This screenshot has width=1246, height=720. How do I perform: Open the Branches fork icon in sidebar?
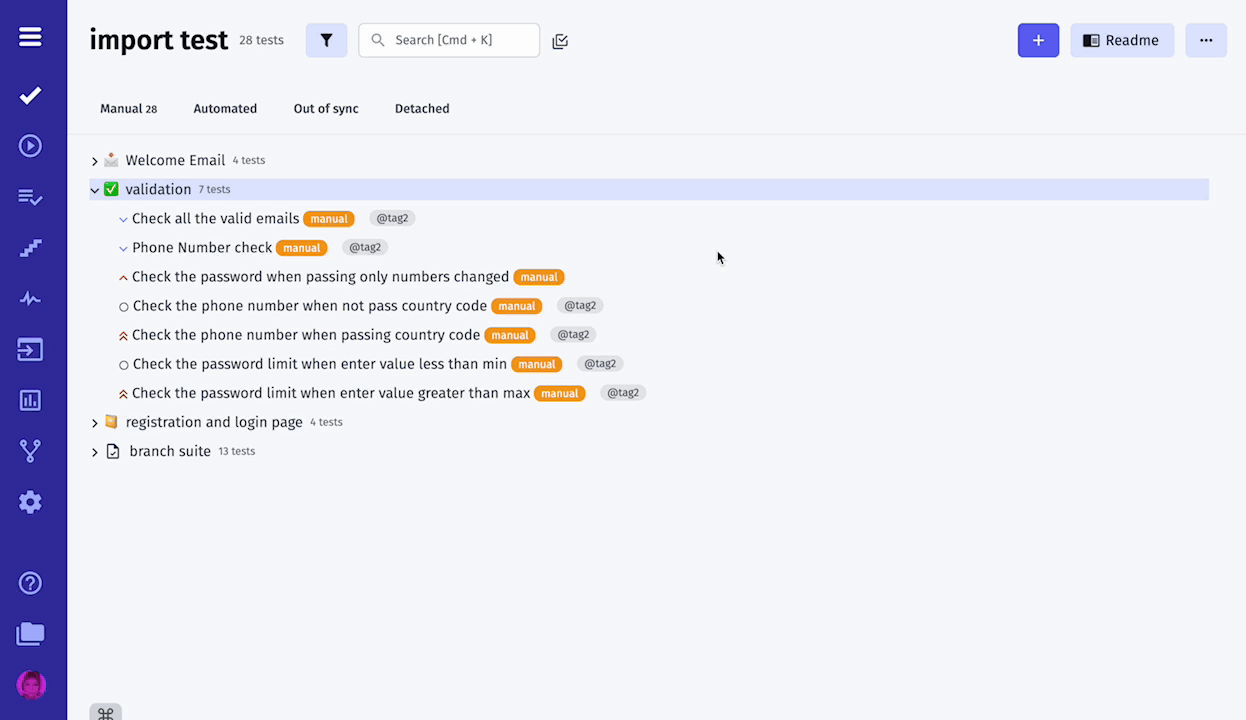pyautogui.click(x=30, y=451)
